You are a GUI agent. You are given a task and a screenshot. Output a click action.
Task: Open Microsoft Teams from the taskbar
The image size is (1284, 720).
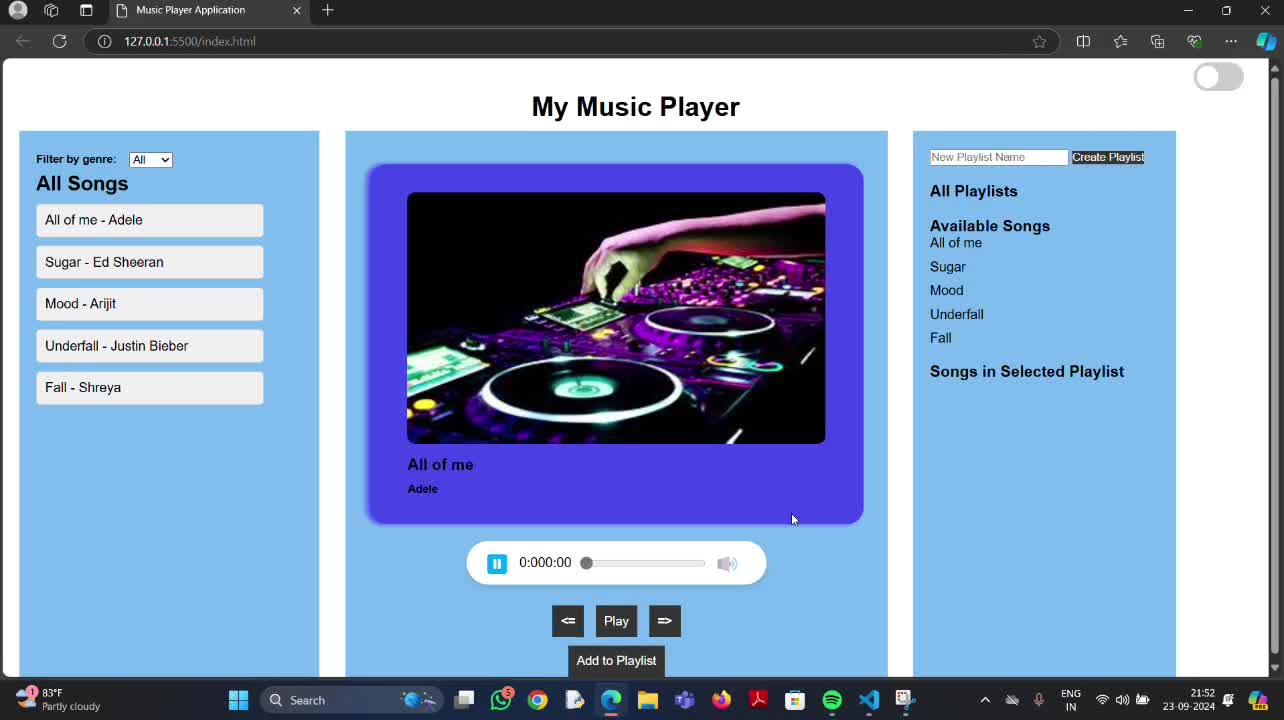coord(685,700)
